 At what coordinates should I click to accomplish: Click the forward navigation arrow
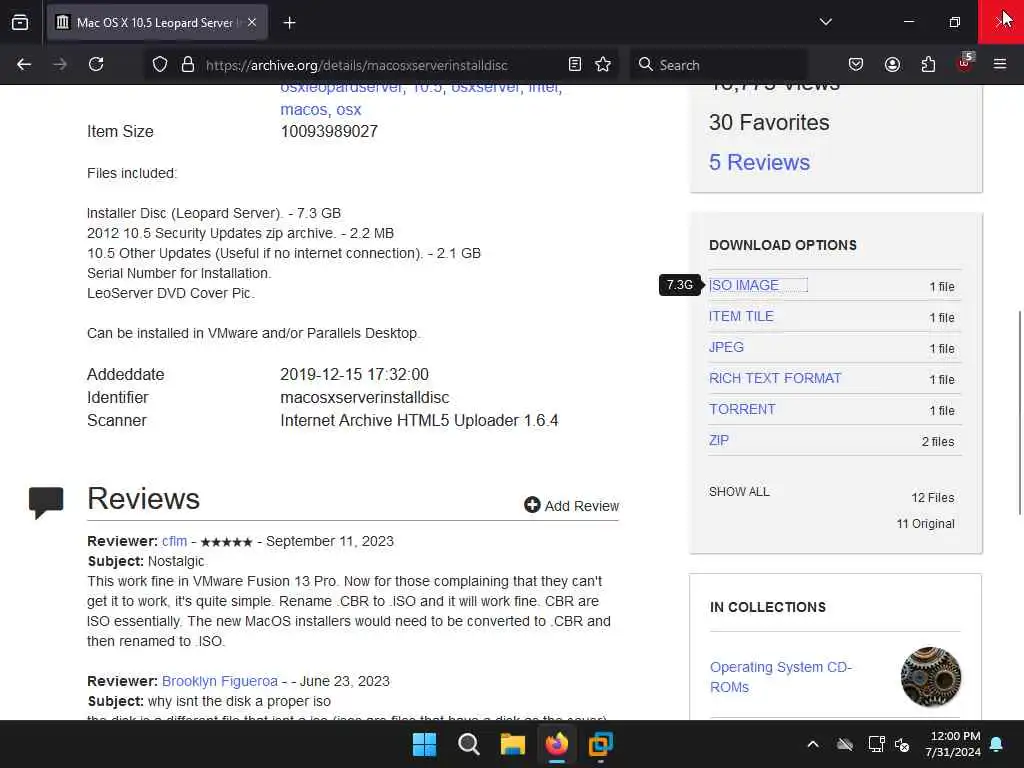point(59,64)
